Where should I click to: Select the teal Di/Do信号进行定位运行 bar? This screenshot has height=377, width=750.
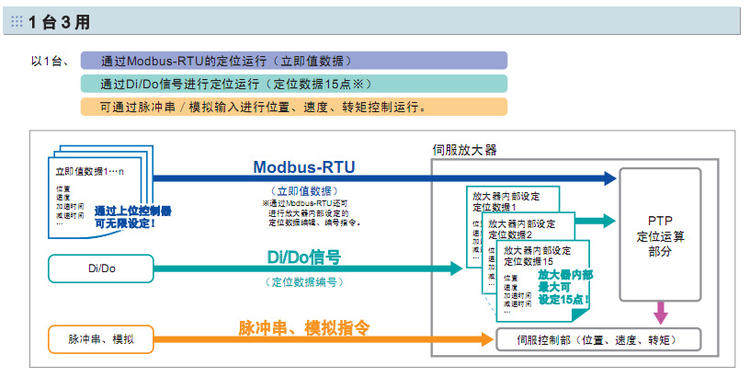coord(294,84)
